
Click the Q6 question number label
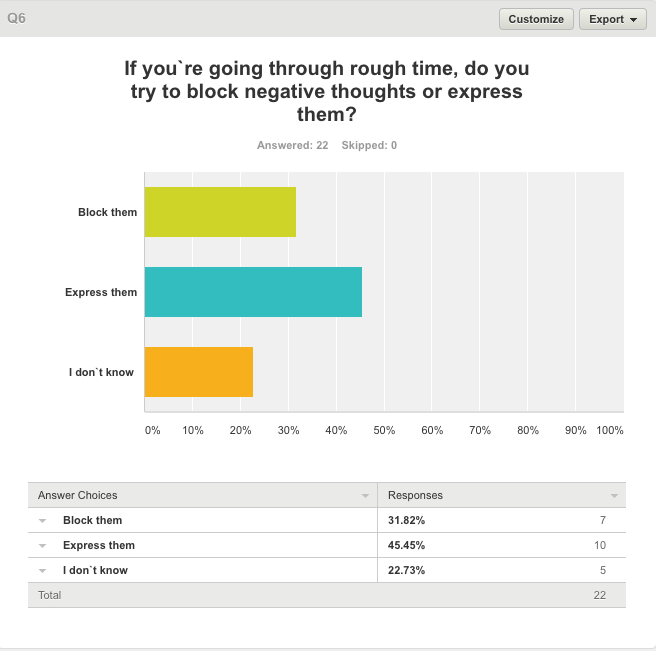click(17, 18)
